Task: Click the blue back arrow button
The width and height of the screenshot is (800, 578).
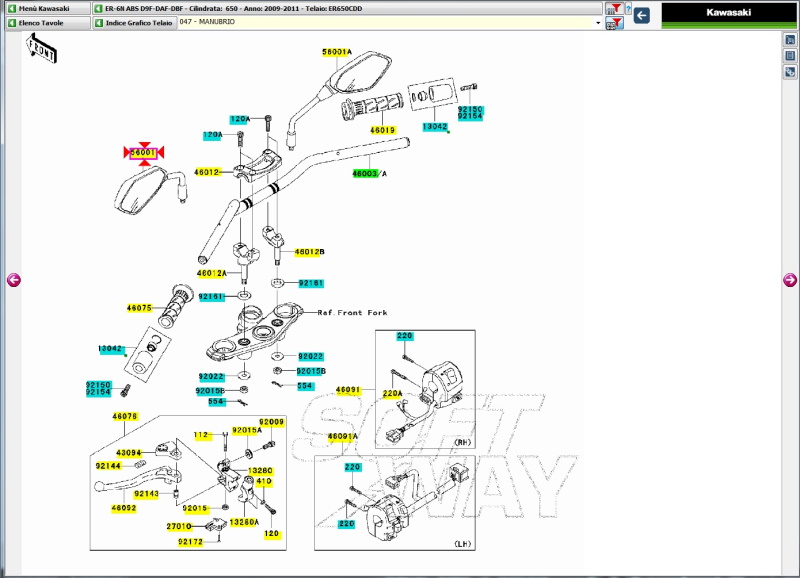Action: tap(642, 15)
